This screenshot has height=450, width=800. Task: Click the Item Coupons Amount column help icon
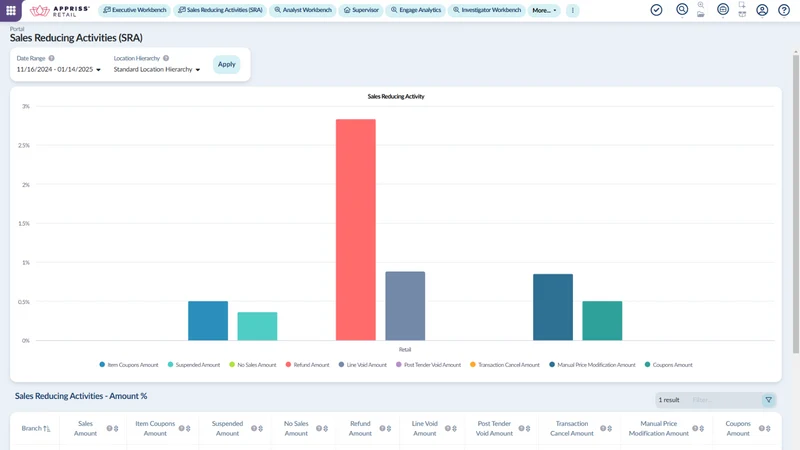[x=181, y=429]
